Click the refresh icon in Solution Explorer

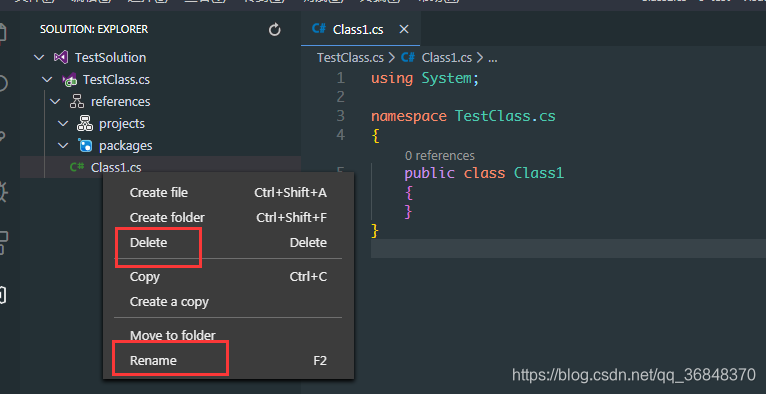tap(275, 30)
